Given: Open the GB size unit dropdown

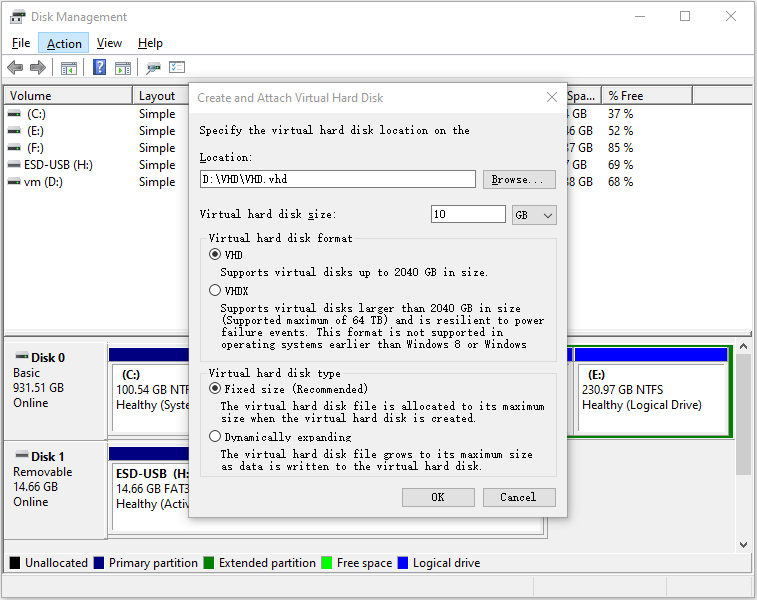Looking at the screenshot, I should point(534,215).
